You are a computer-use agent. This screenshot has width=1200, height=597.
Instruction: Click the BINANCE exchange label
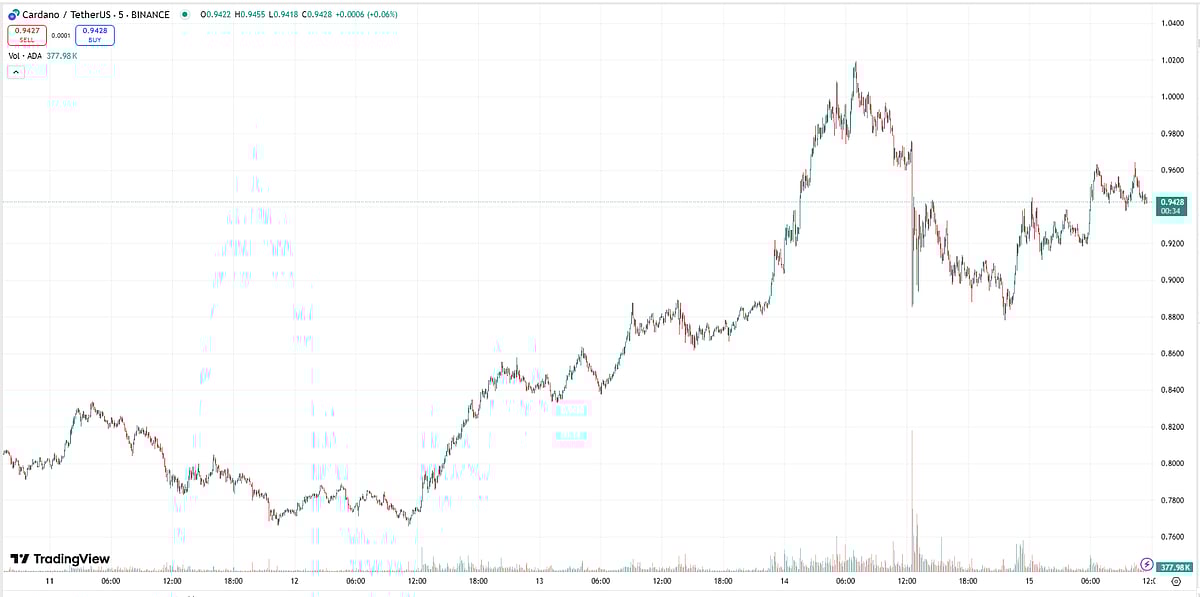tap(148, 13)
